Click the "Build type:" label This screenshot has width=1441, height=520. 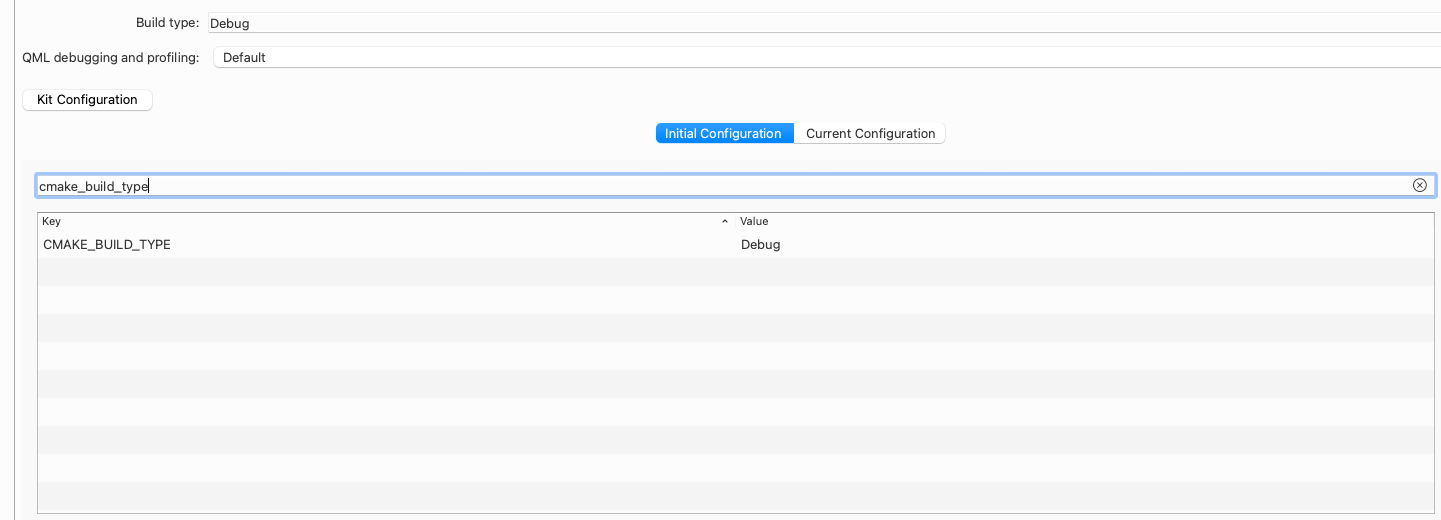click(x=167, y=23)
